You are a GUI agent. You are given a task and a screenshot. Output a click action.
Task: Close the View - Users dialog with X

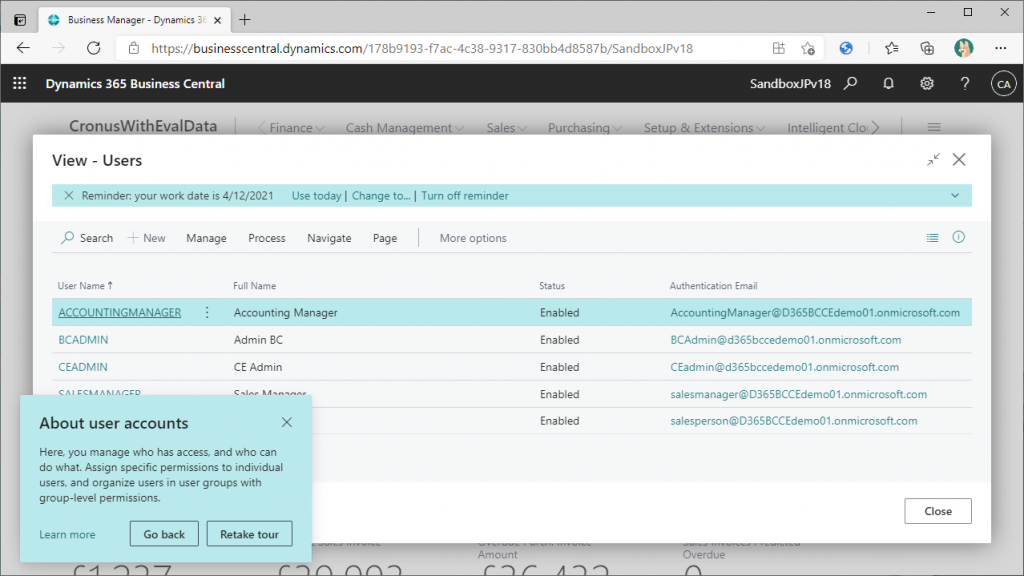coord(959,159)
